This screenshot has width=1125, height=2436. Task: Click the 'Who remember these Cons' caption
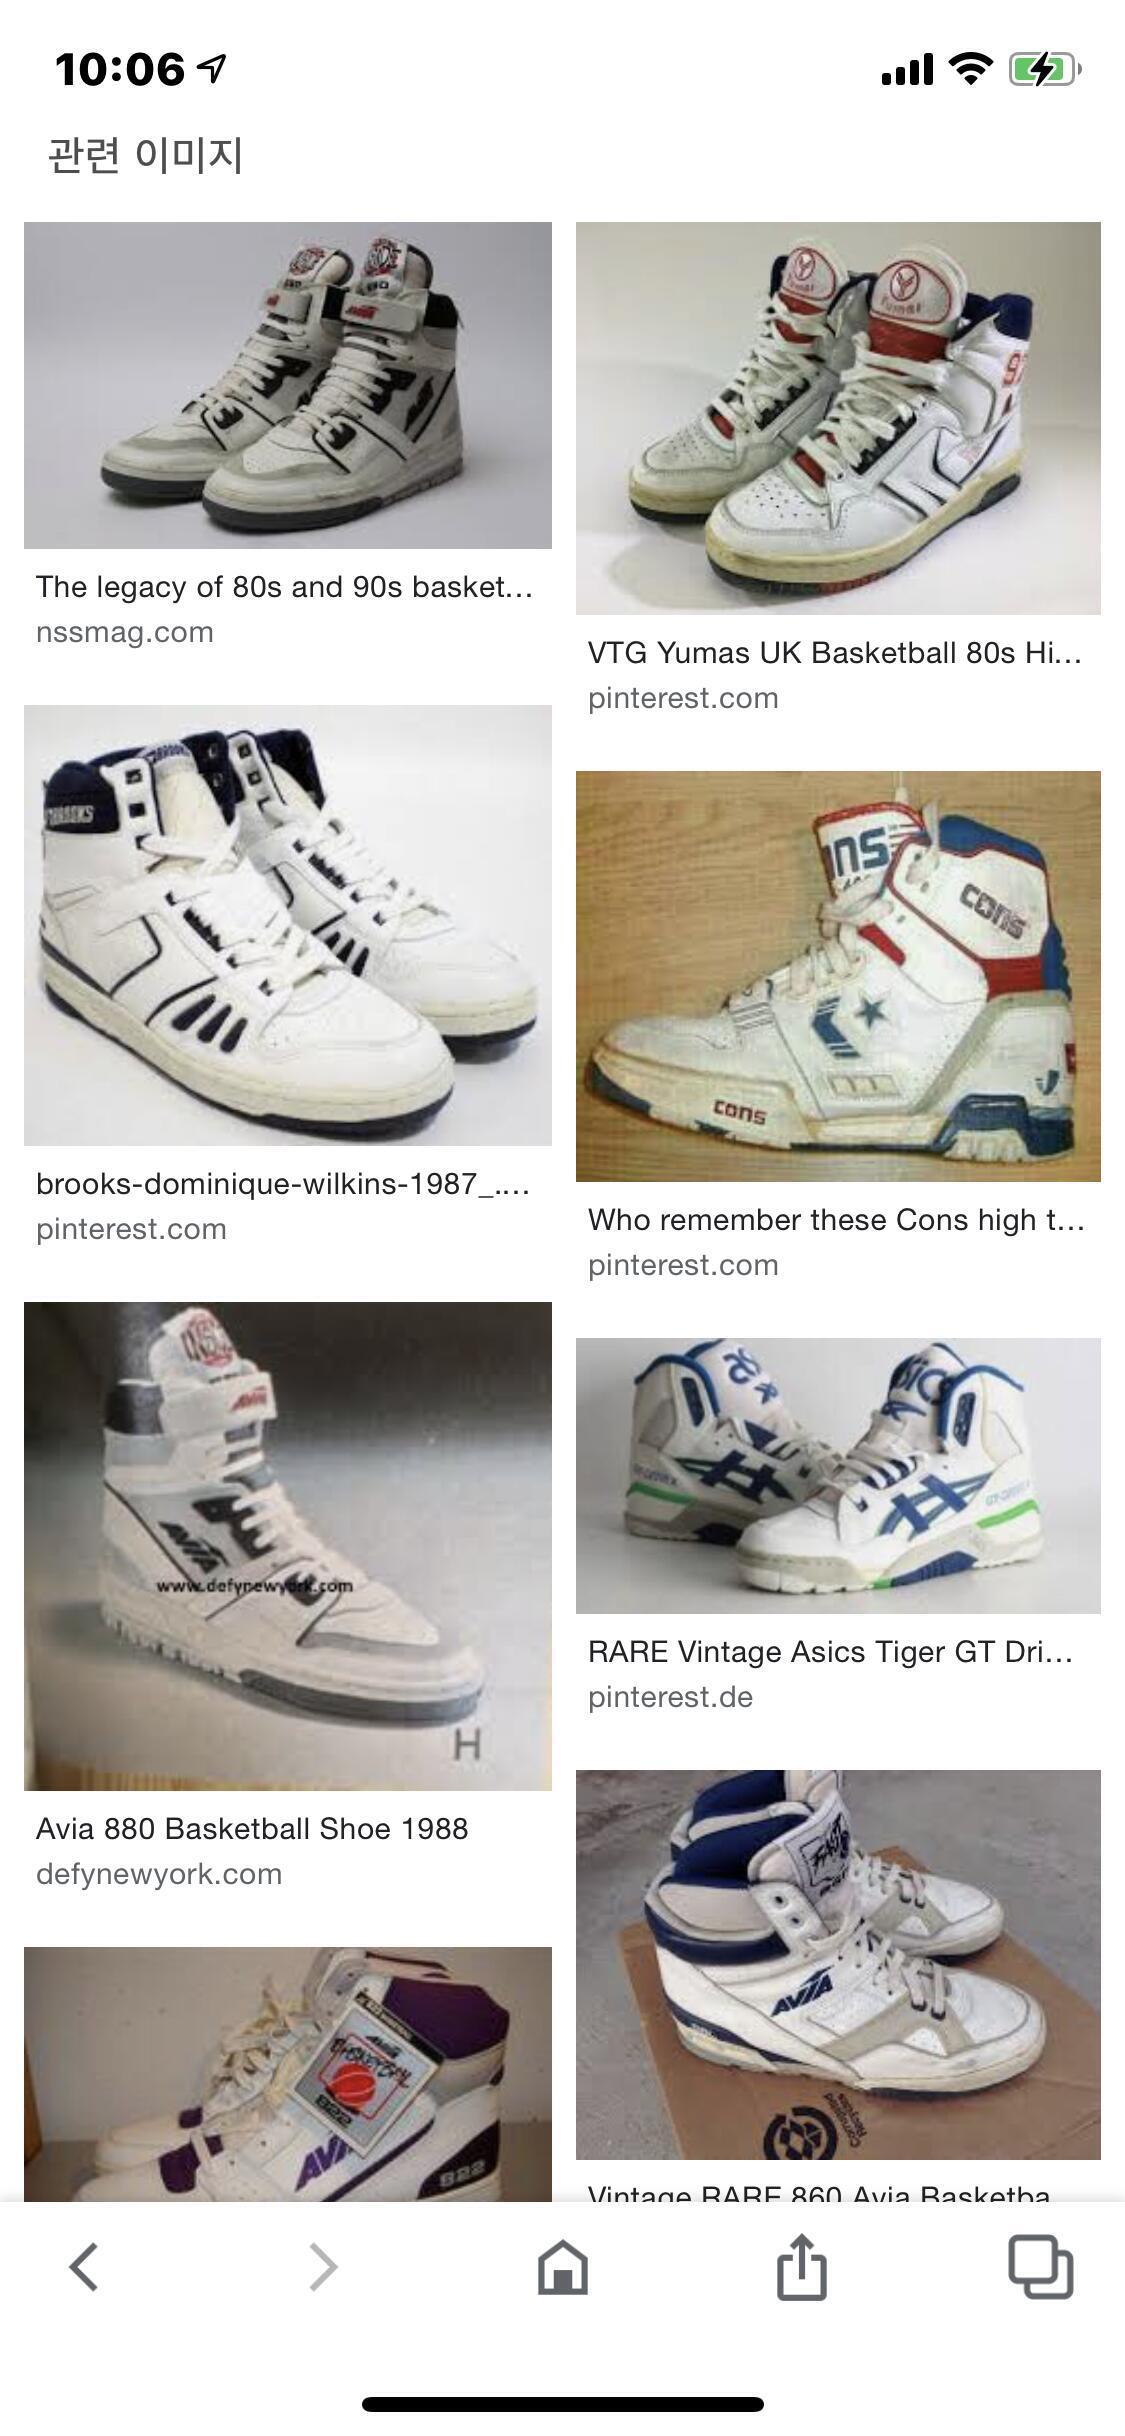837,1219
